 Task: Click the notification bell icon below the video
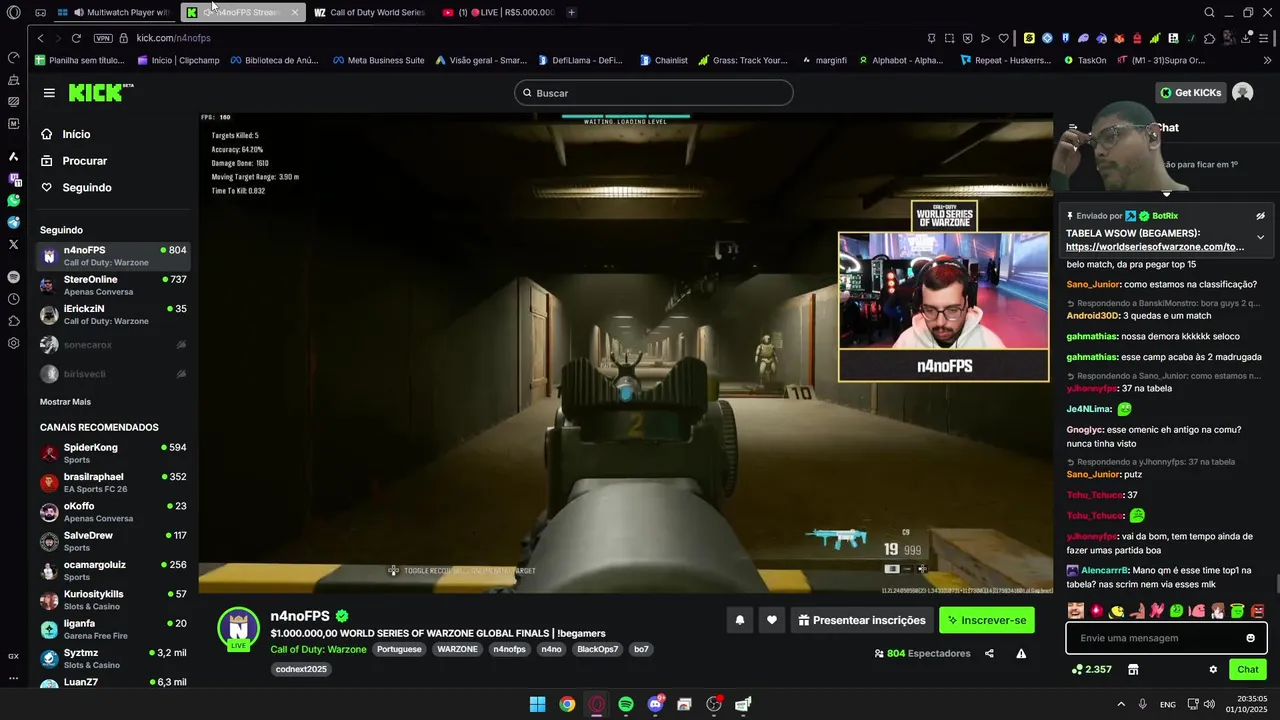740,620
